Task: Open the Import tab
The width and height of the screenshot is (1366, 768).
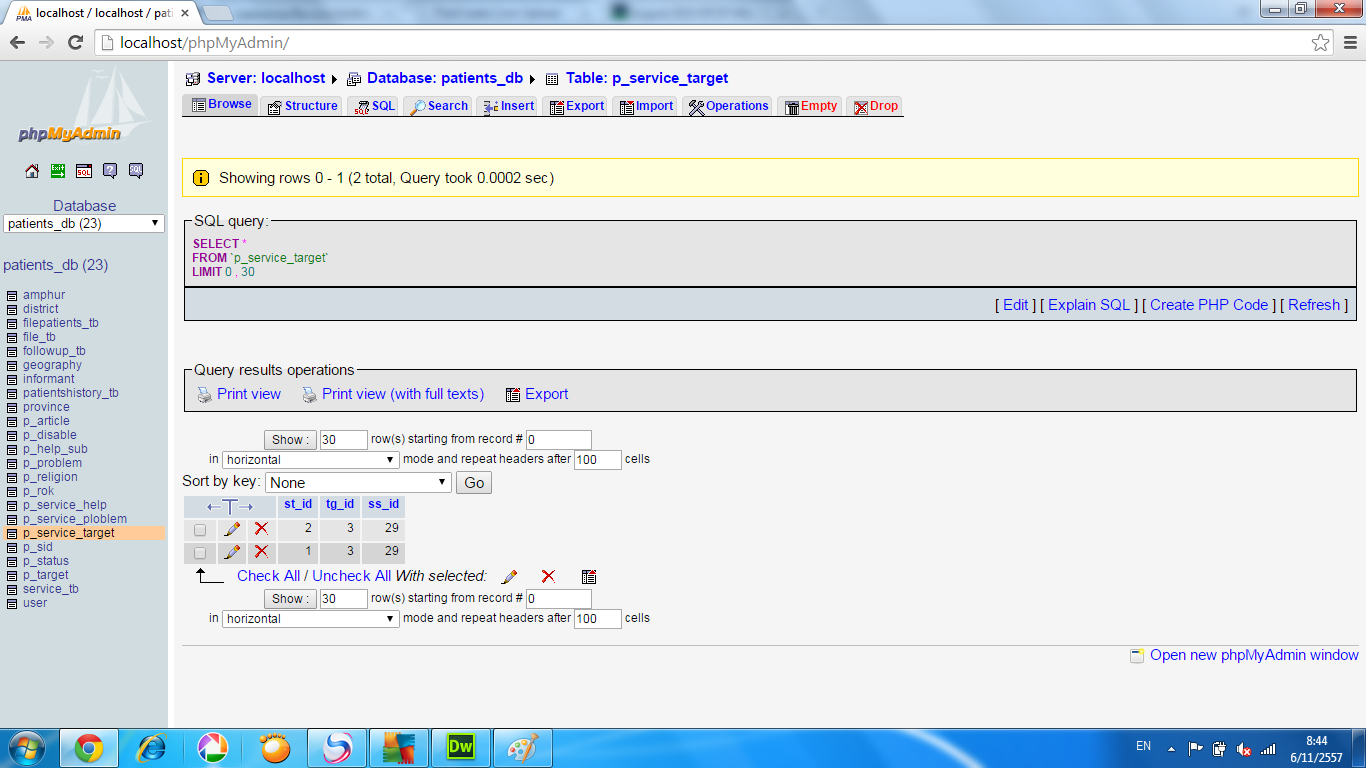Action: [645, 106]
